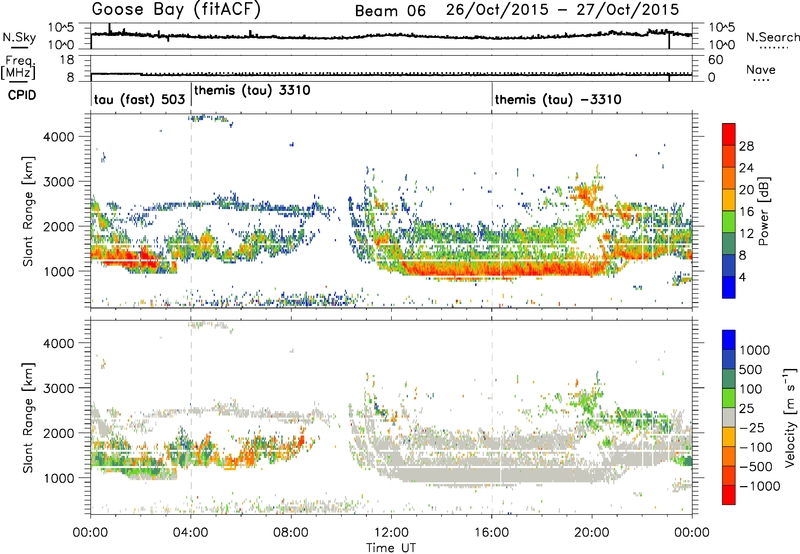
Task: Click the 'N.Search' legend label
Action: tap(773, 37)
